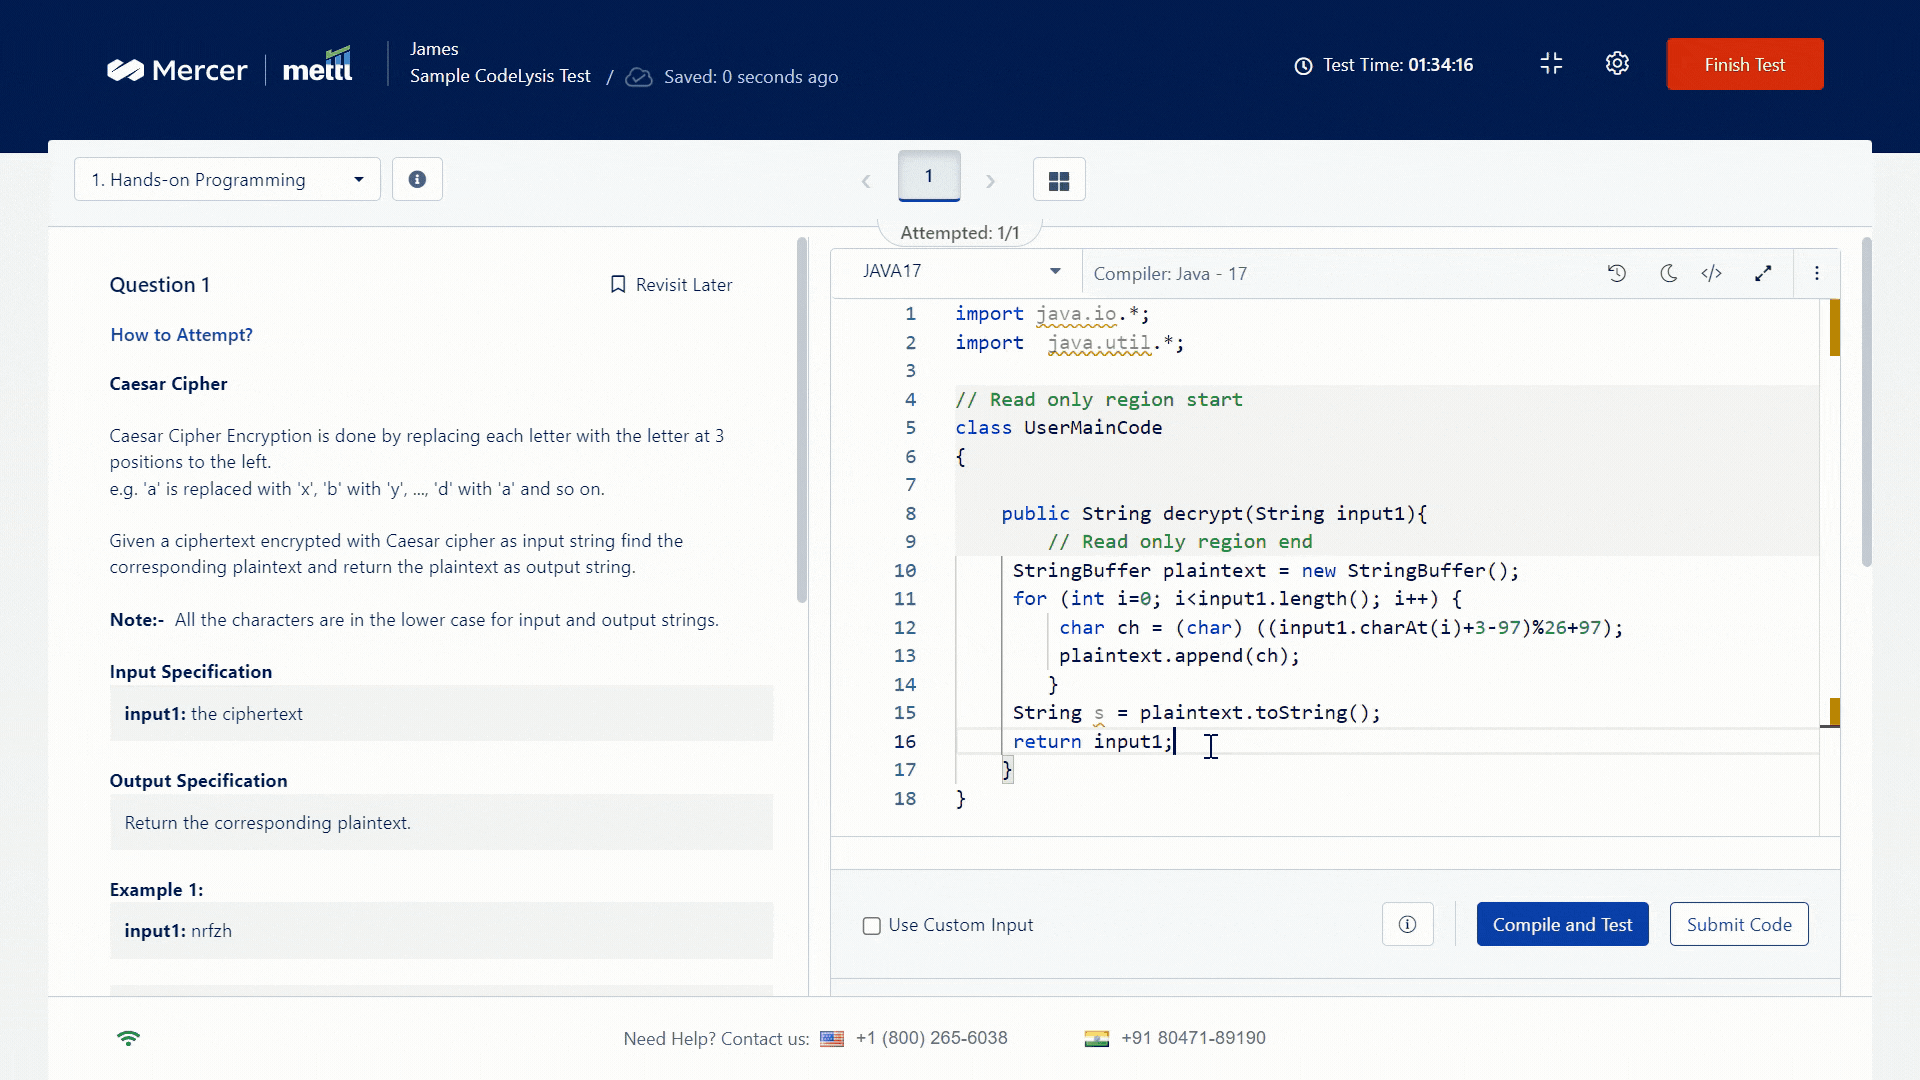
Task: Click the India phone number +91 80471-89190
Action: click(x=1193, y=1038)
